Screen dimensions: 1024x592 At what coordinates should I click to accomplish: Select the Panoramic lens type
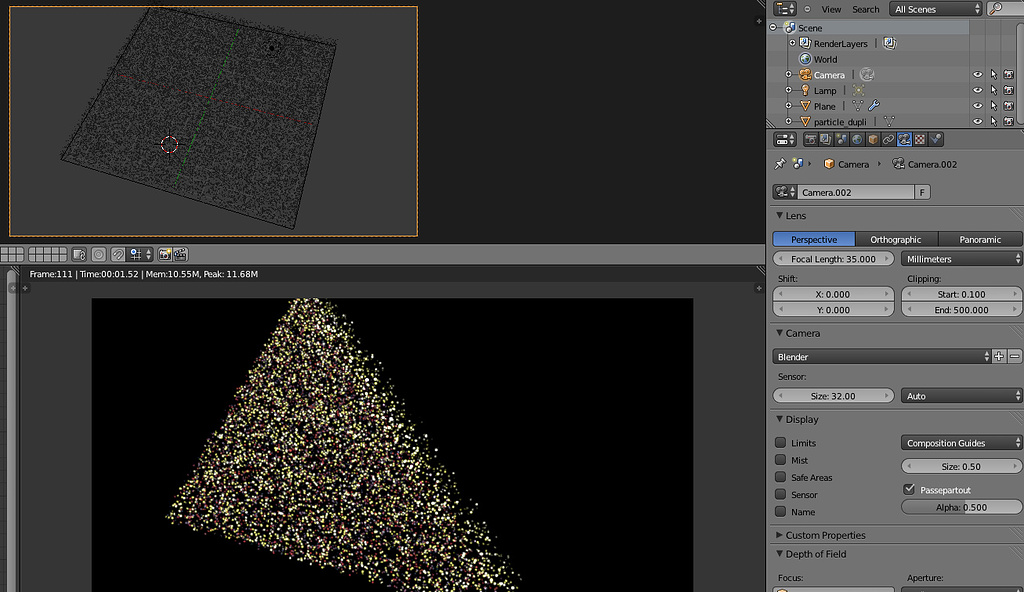click(x=980, y=239)
